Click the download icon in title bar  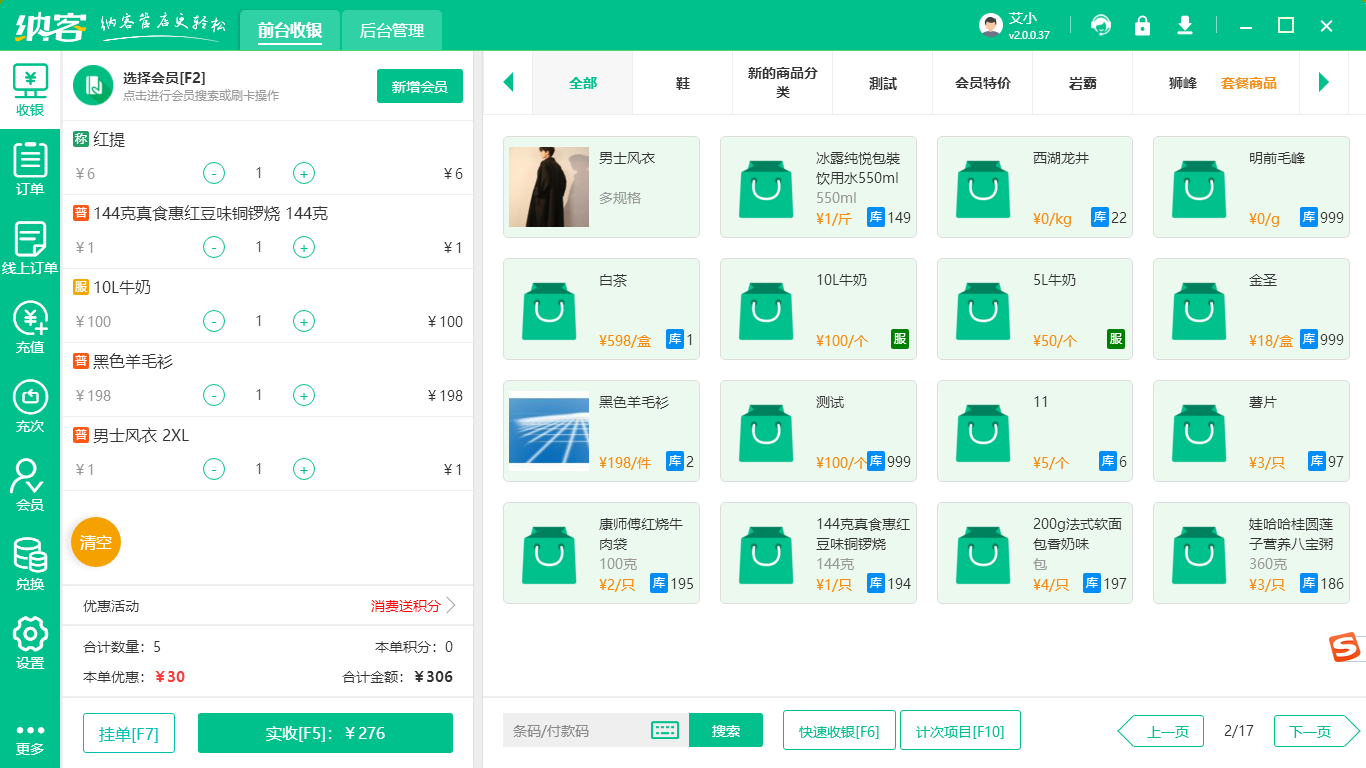tap(1185, 25)
